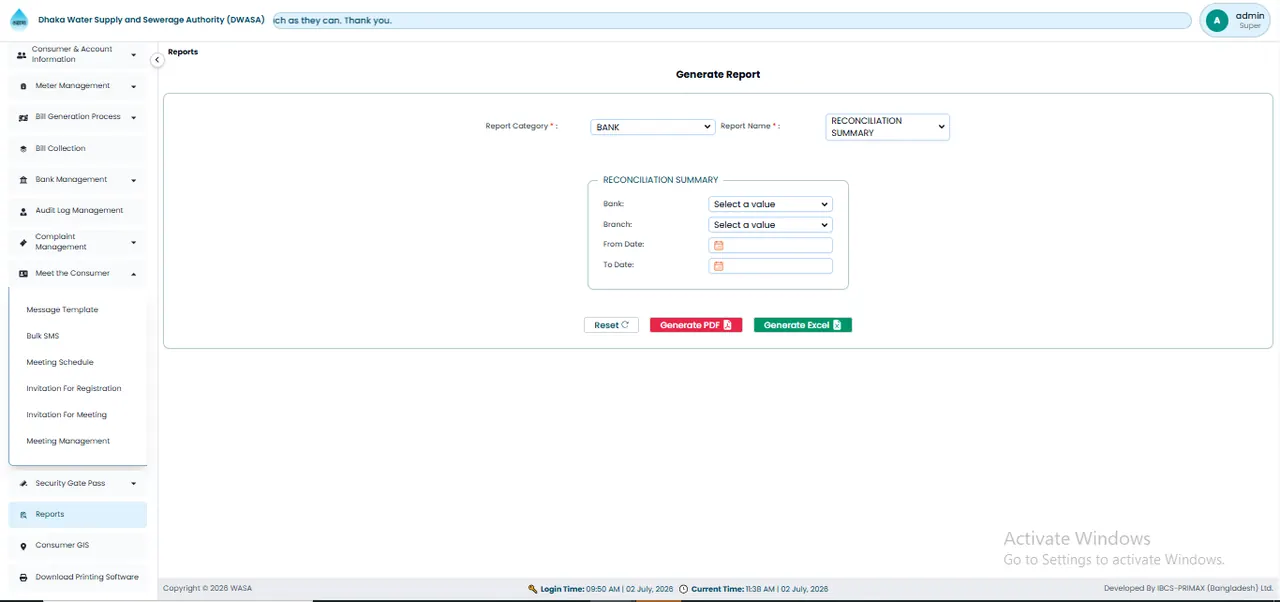Image resolution: width=1280 pixels, height=602 pixels.
Task: Expand the Consumer & Account Information arrow
Action: click(x=133, y=55)
